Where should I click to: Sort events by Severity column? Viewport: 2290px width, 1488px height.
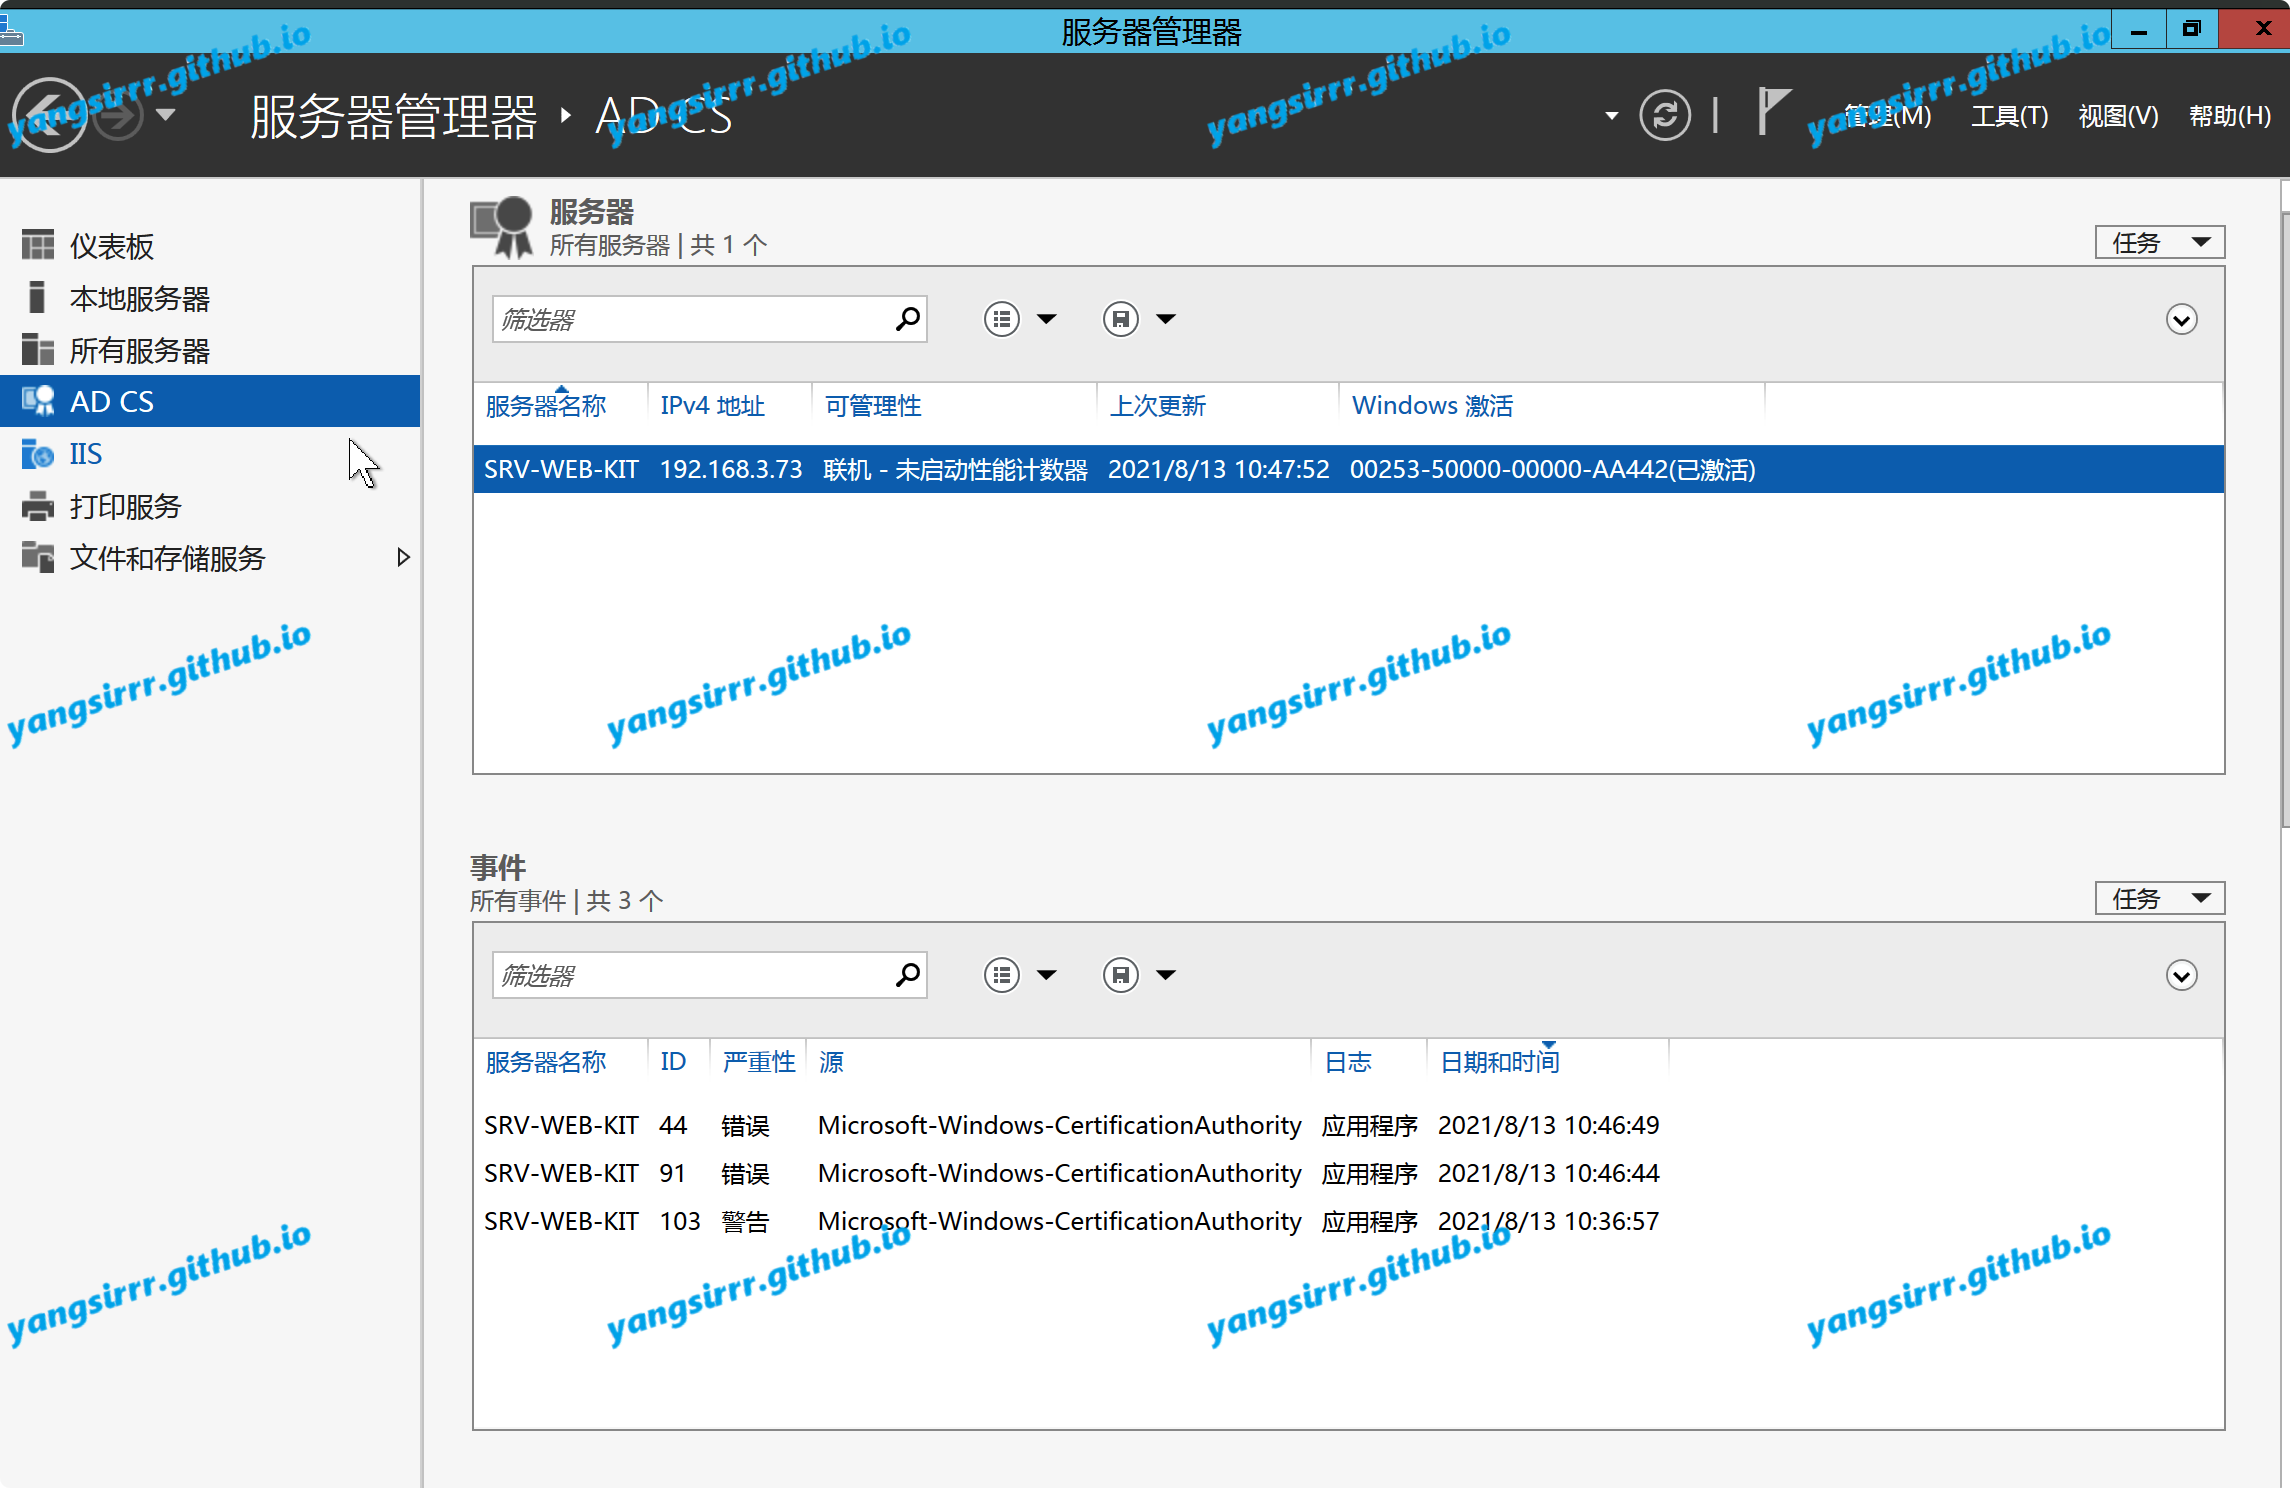[758, 1062]
